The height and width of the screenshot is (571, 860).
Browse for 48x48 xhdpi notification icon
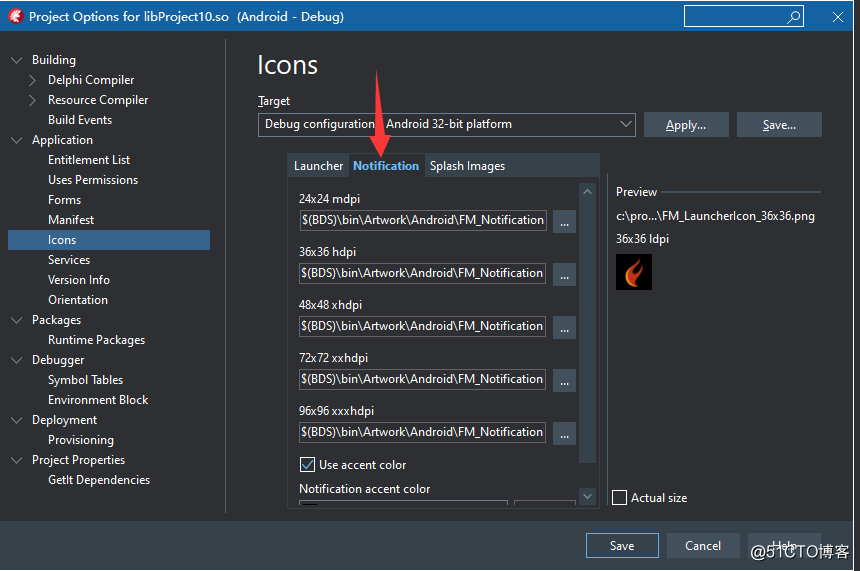564,327
